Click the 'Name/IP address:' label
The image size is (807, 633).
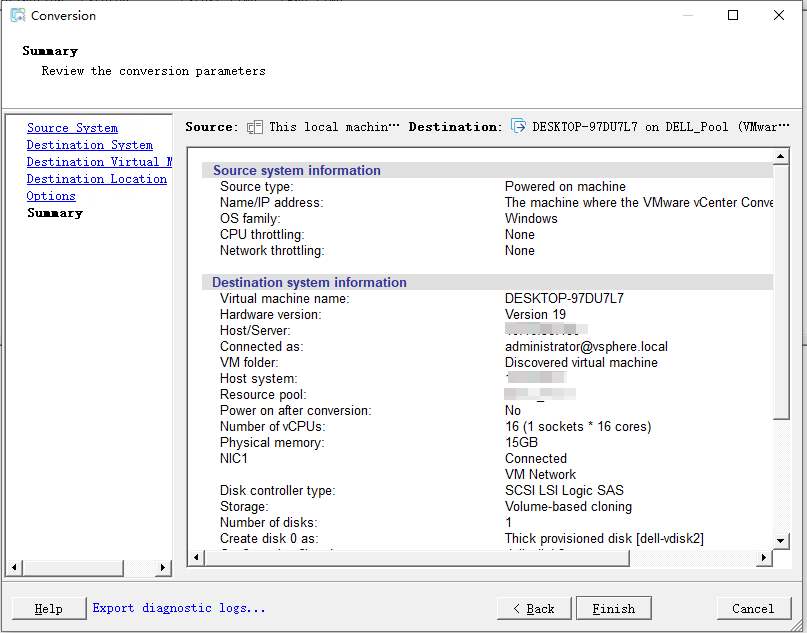(x=272, y=202)
